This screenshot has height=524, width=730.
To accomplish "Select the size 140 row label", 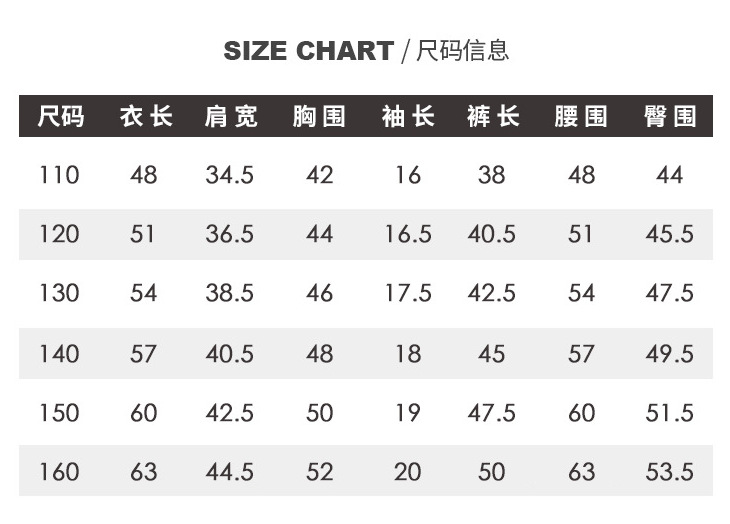I will coord(59,353).
